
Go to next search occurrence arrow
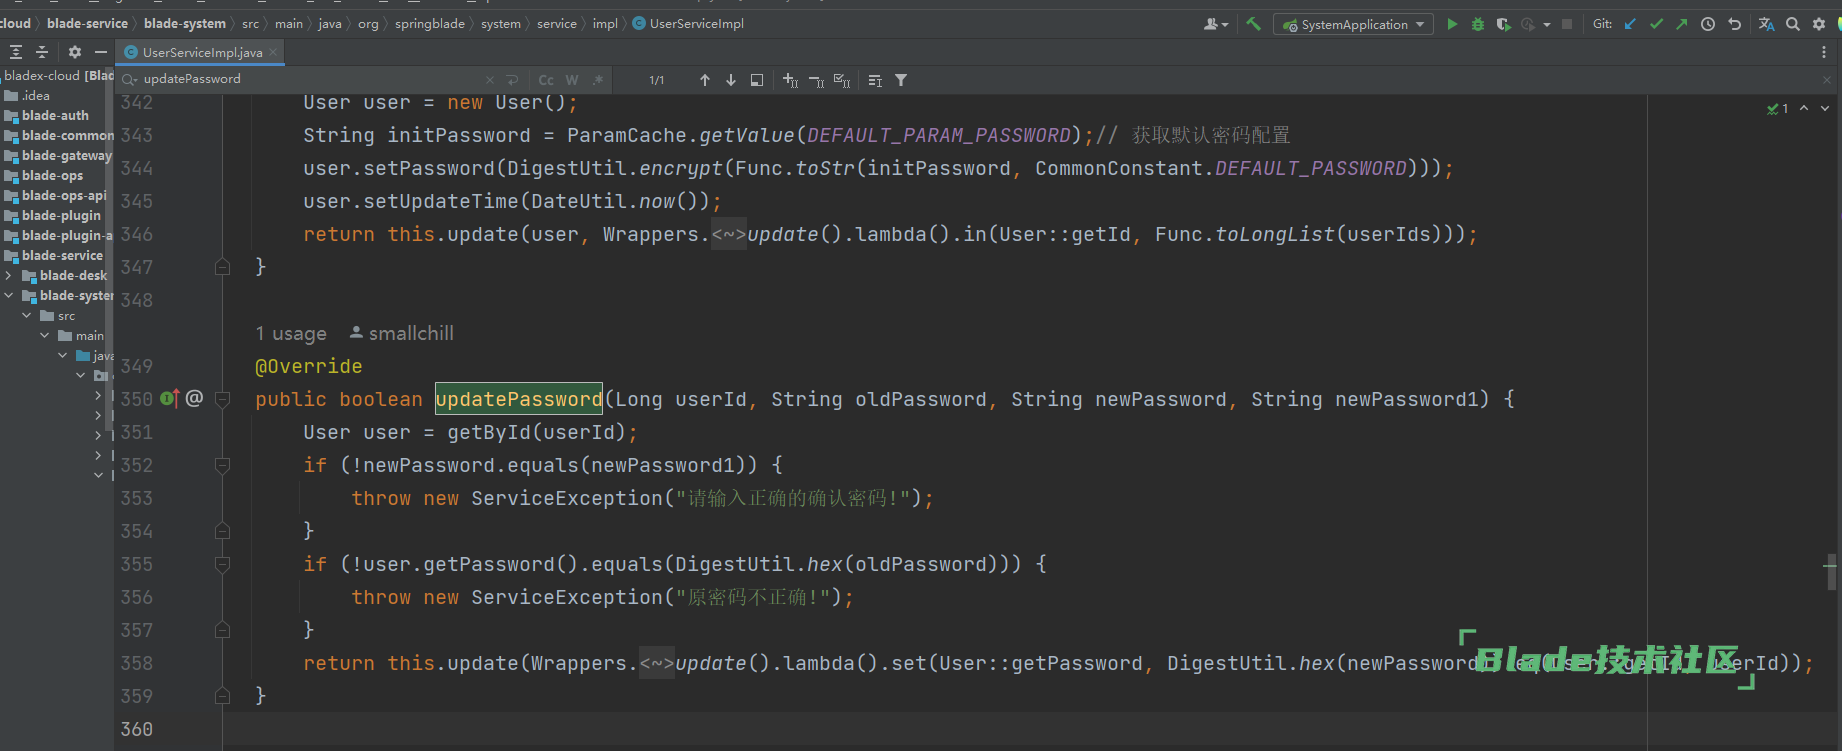(731, 80)
